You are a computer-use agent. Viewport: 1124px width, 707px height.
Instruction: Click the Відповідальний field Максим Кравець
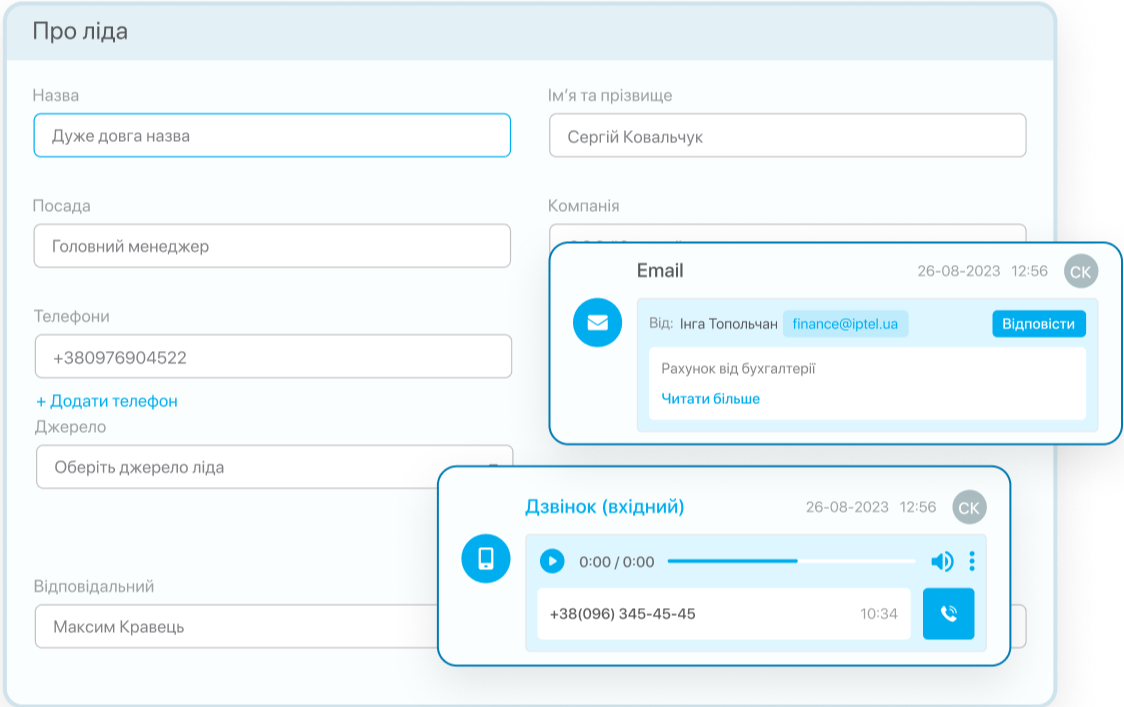tap(237, 626)
